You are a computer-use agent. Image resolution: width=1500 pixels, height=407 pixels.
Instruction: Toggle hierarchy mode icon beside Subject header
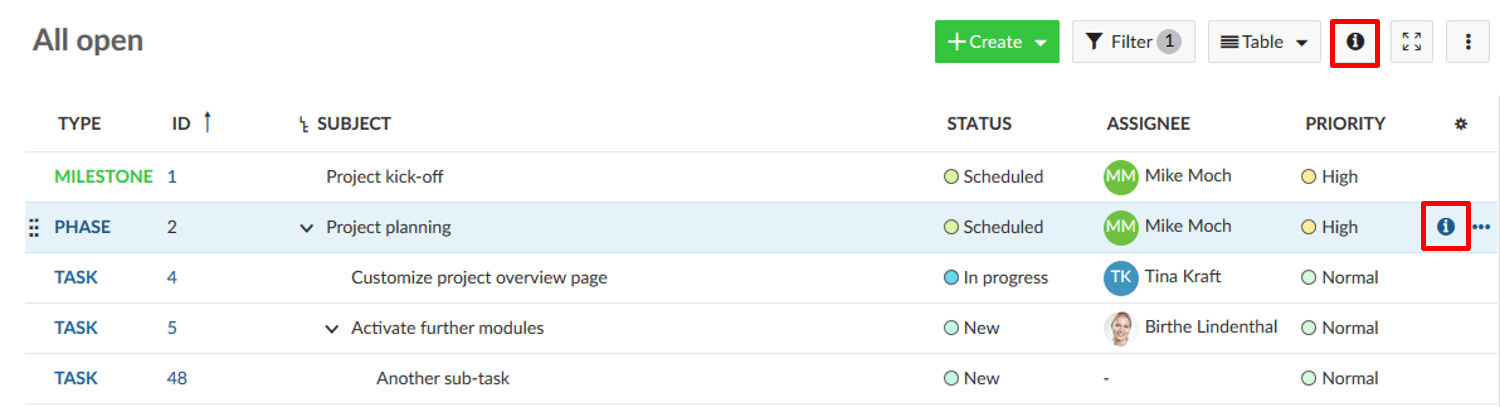304,125
